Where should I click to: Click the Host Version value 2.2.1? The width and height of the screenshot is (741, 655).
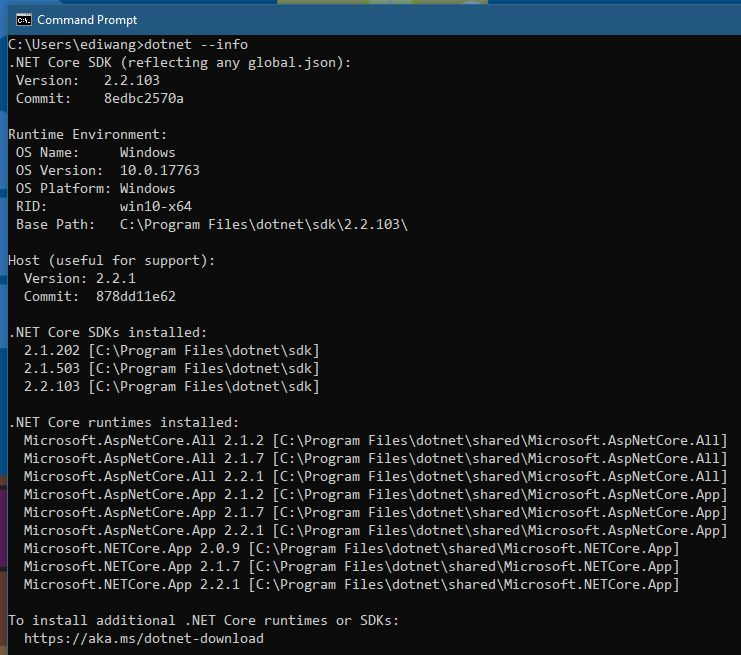[116, 278]
